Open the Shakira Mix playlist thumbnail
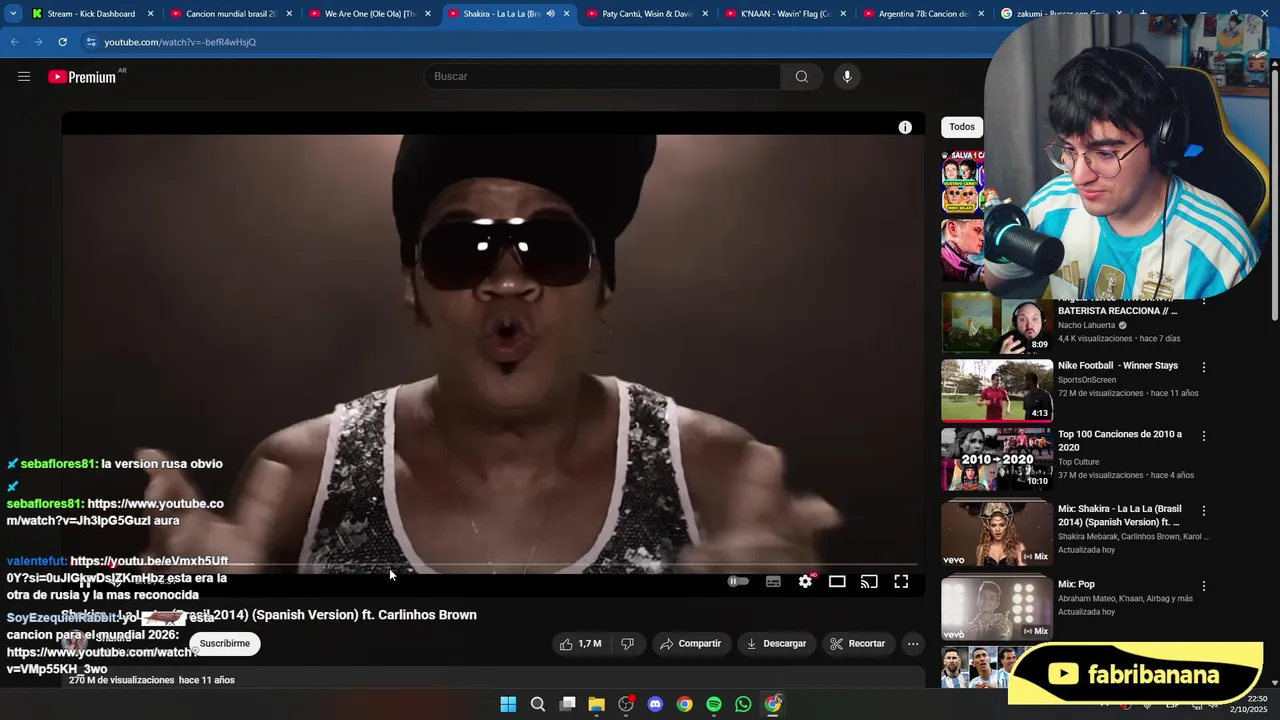 (x=997, y=534)
